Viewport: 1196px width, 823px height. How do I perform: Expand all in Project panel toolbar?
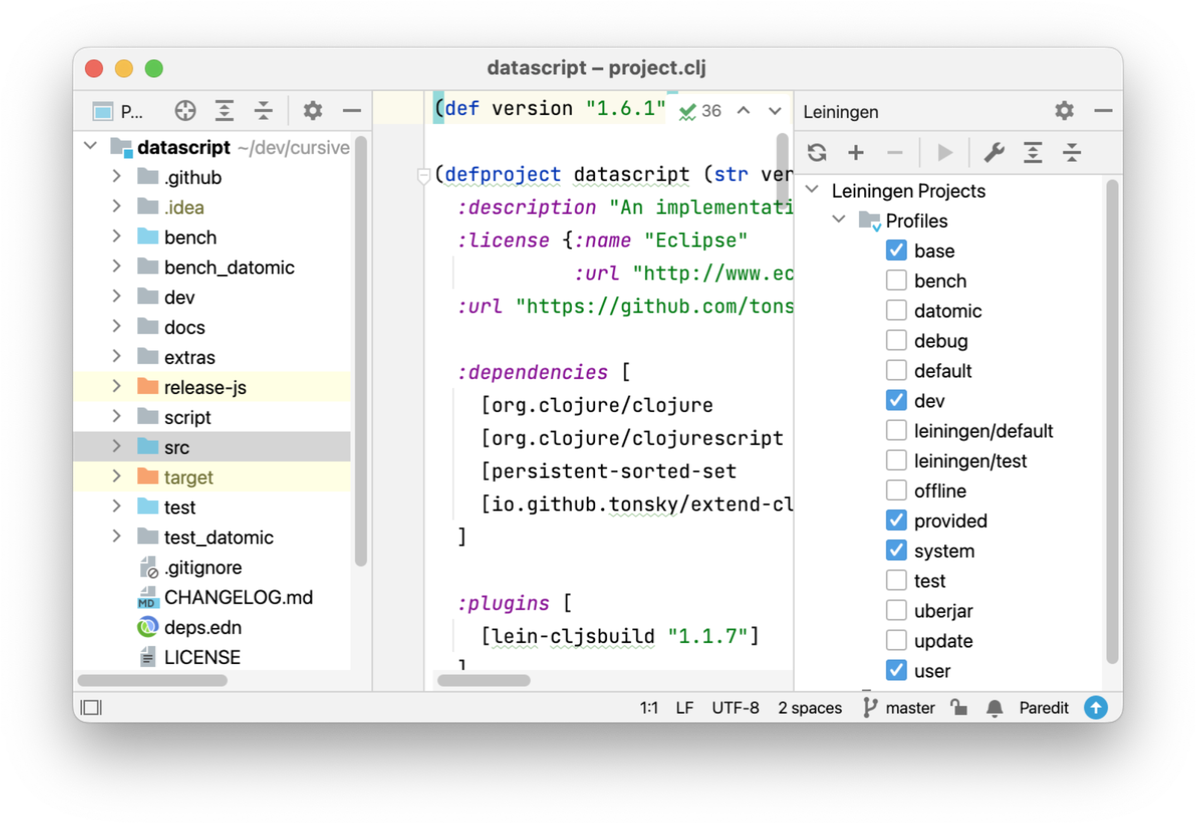[x=224, y=111]
